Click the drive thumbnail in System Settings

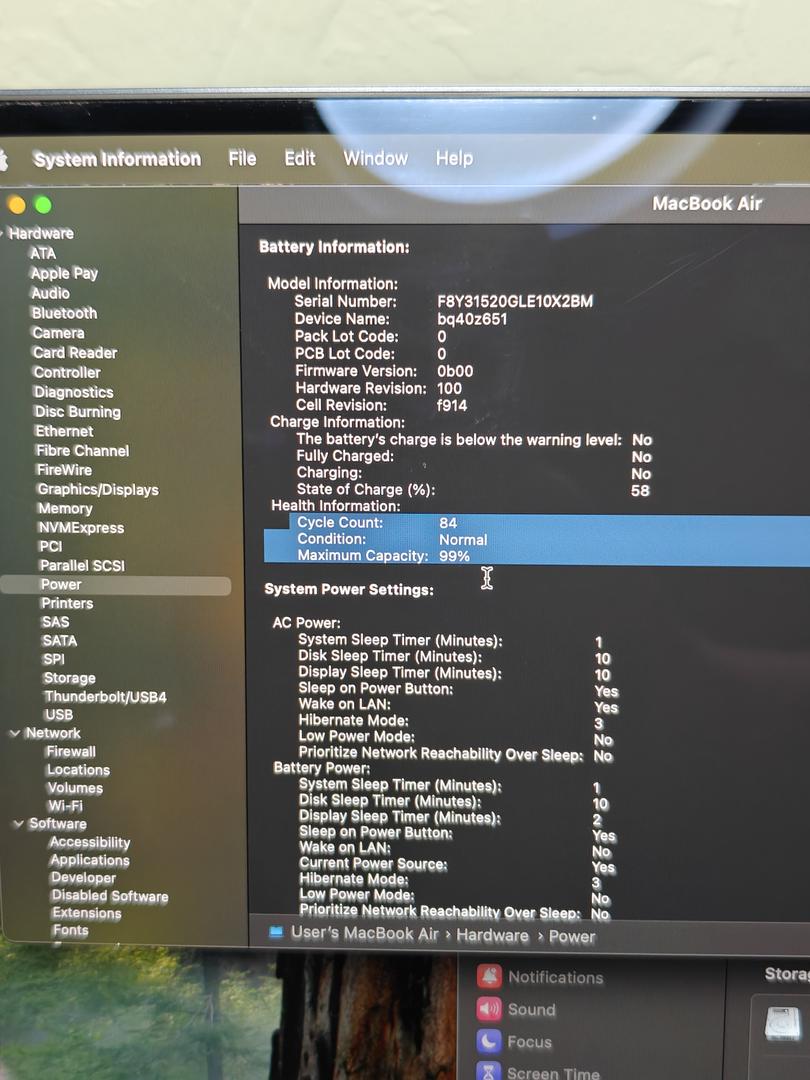coord(783,1024)
